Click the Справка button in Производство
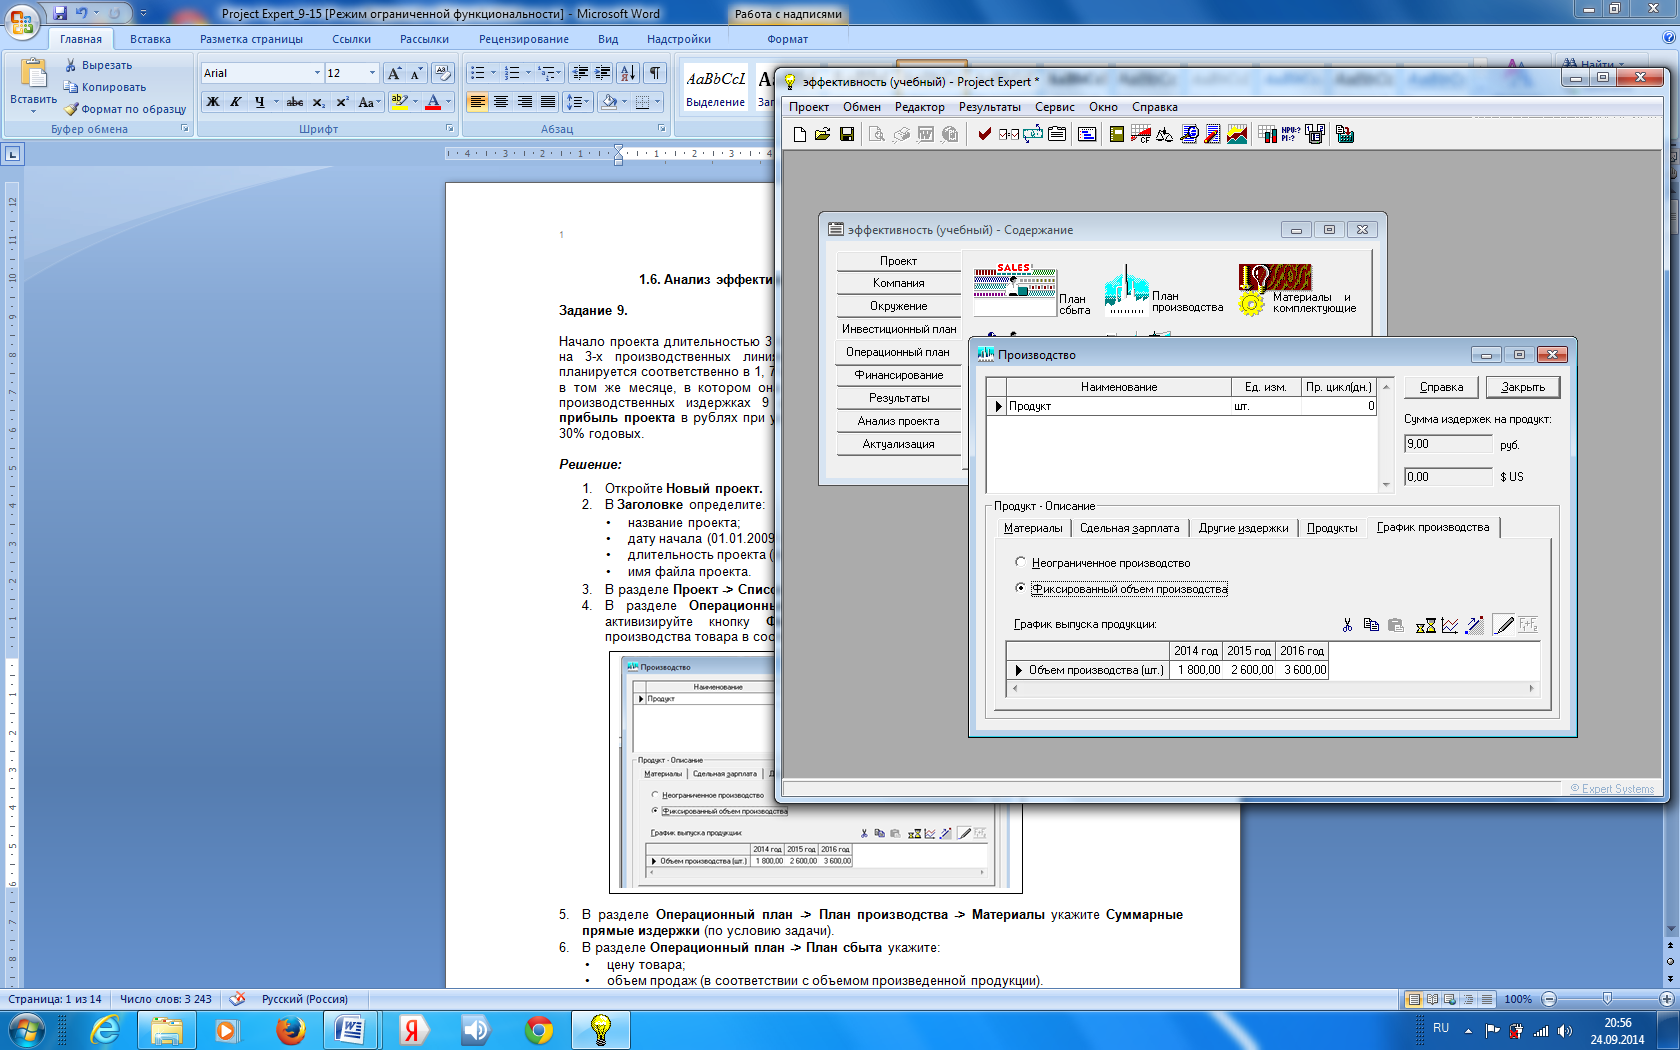Screen dimensions: 1680x1050 (1441, 387)
